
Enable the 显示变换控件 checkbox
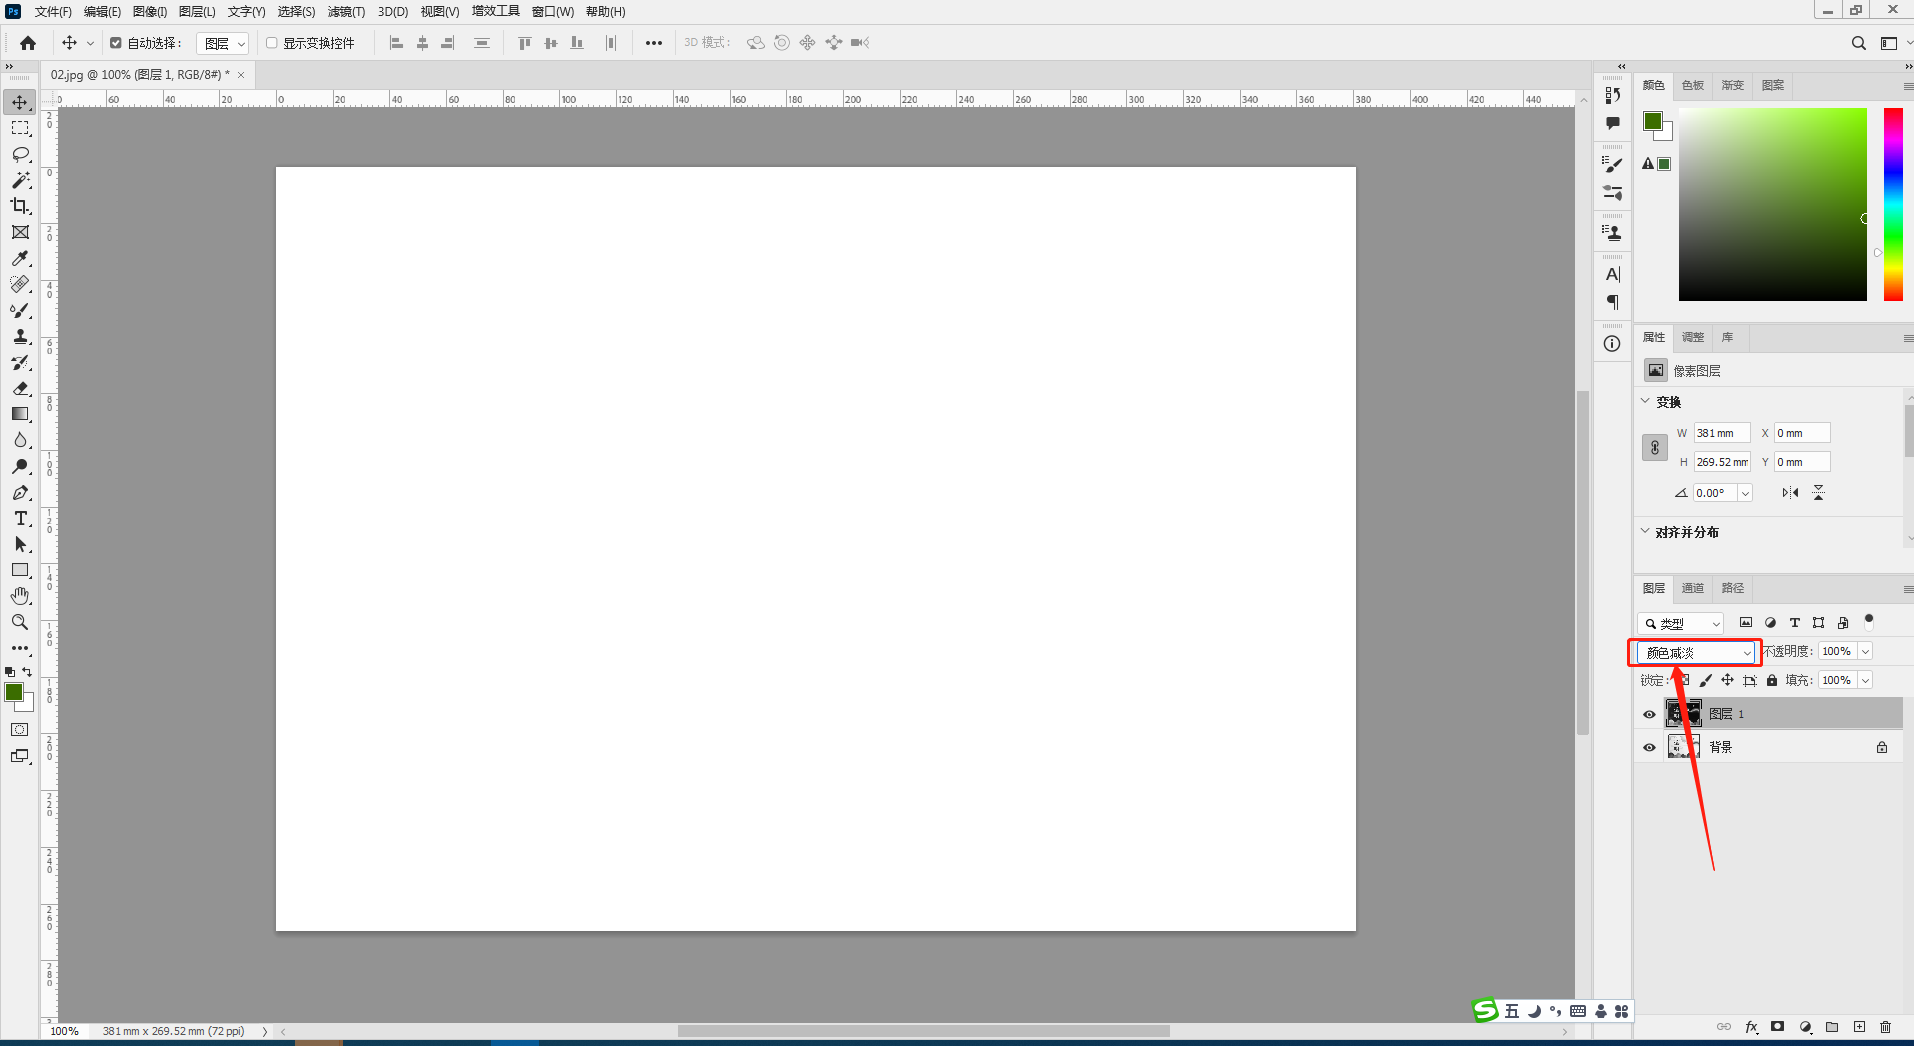(271, 43)
